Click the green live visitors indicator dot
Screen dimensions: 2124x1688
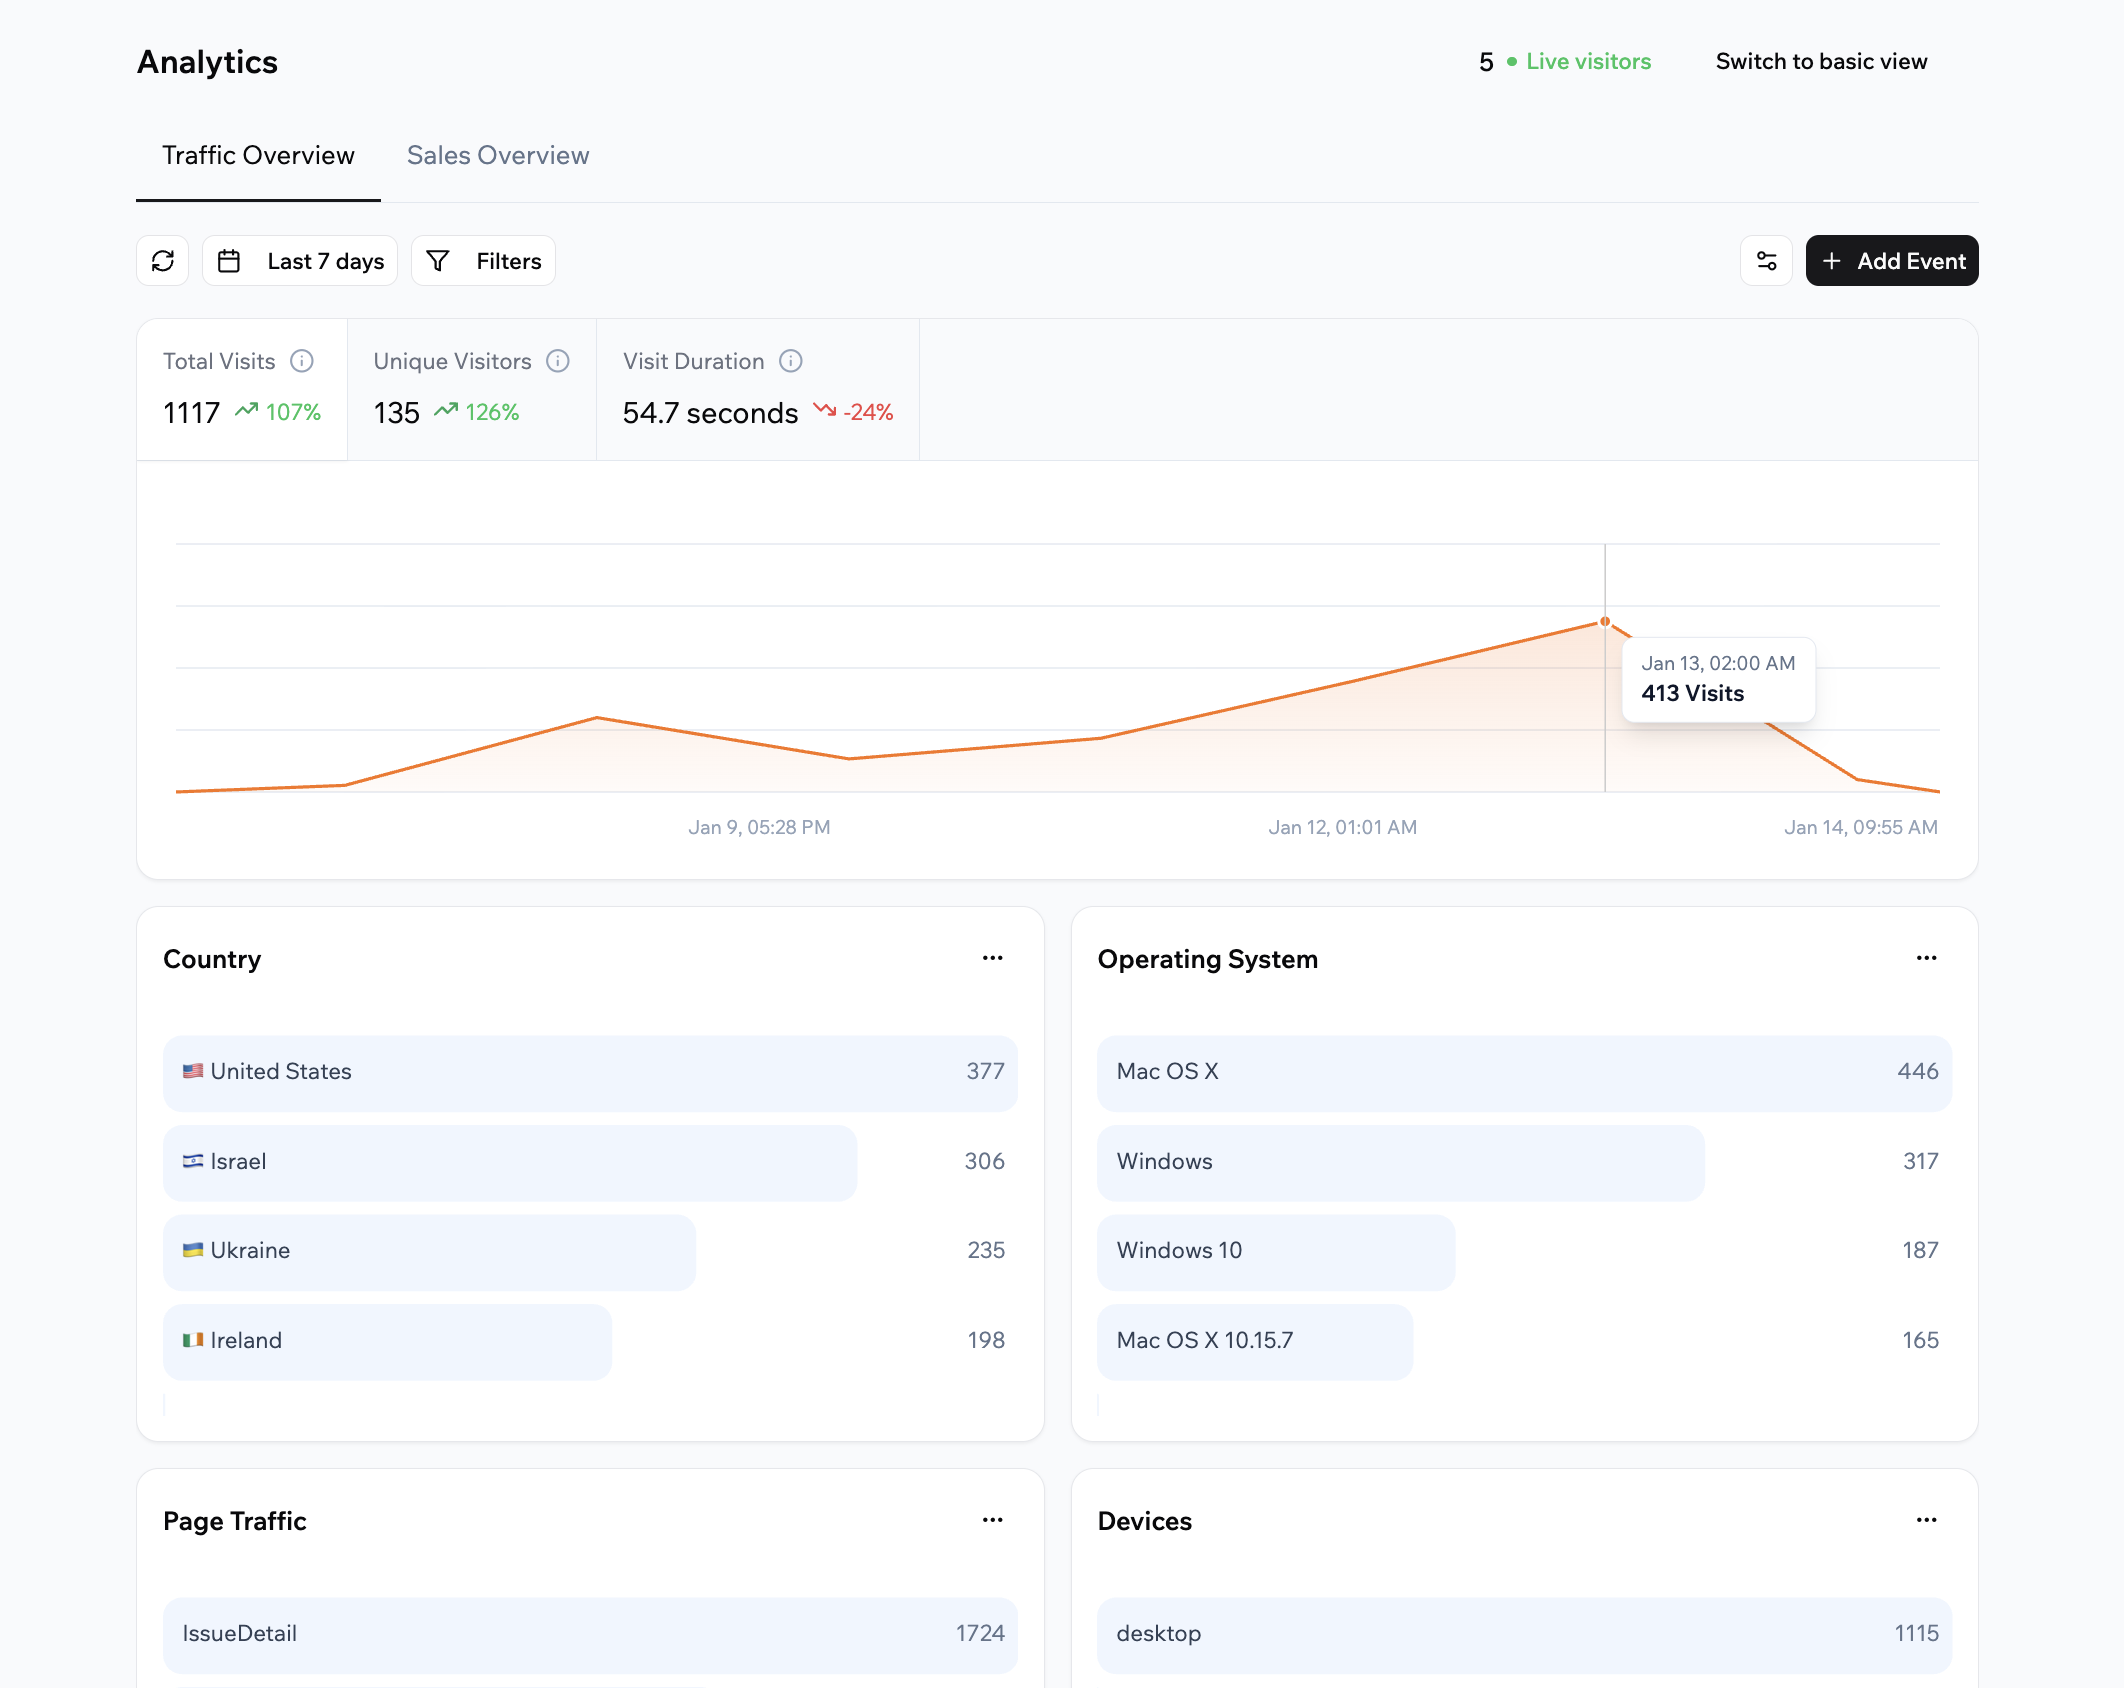(1510, 61)
